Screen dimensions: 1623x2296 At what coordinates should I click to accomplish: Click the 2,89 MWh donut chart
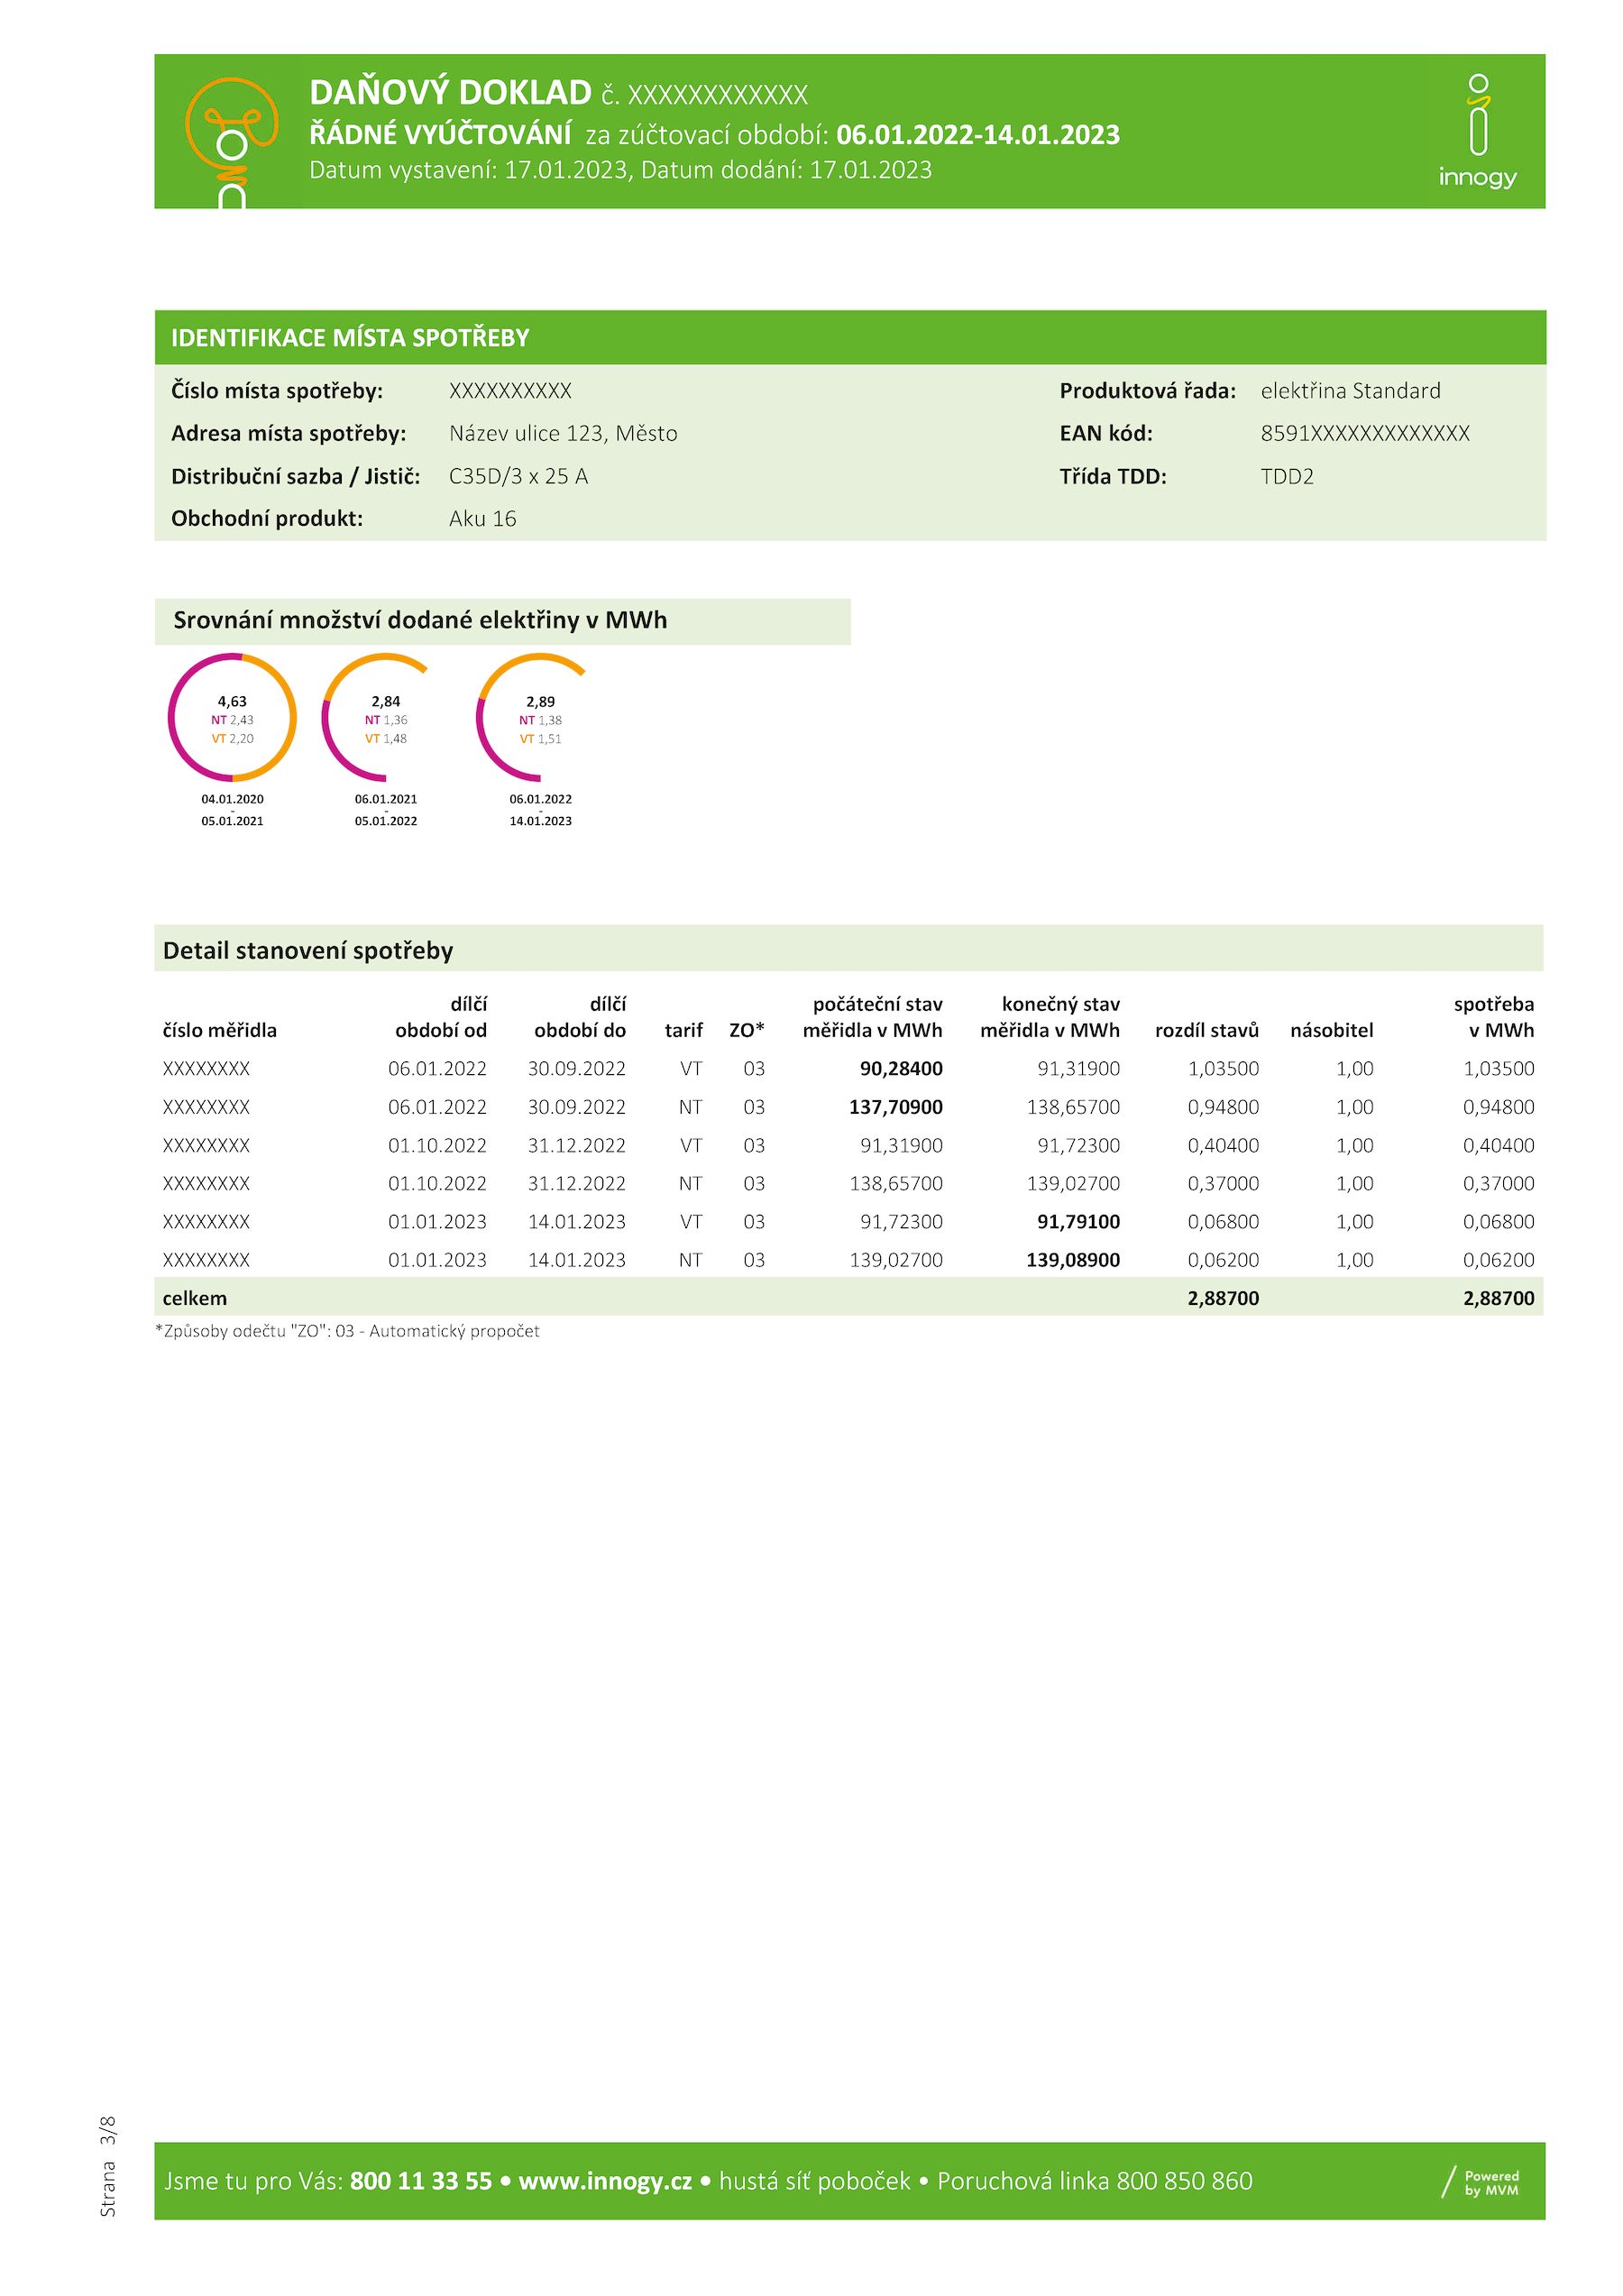pyautogui.click(x=540, y=718)
